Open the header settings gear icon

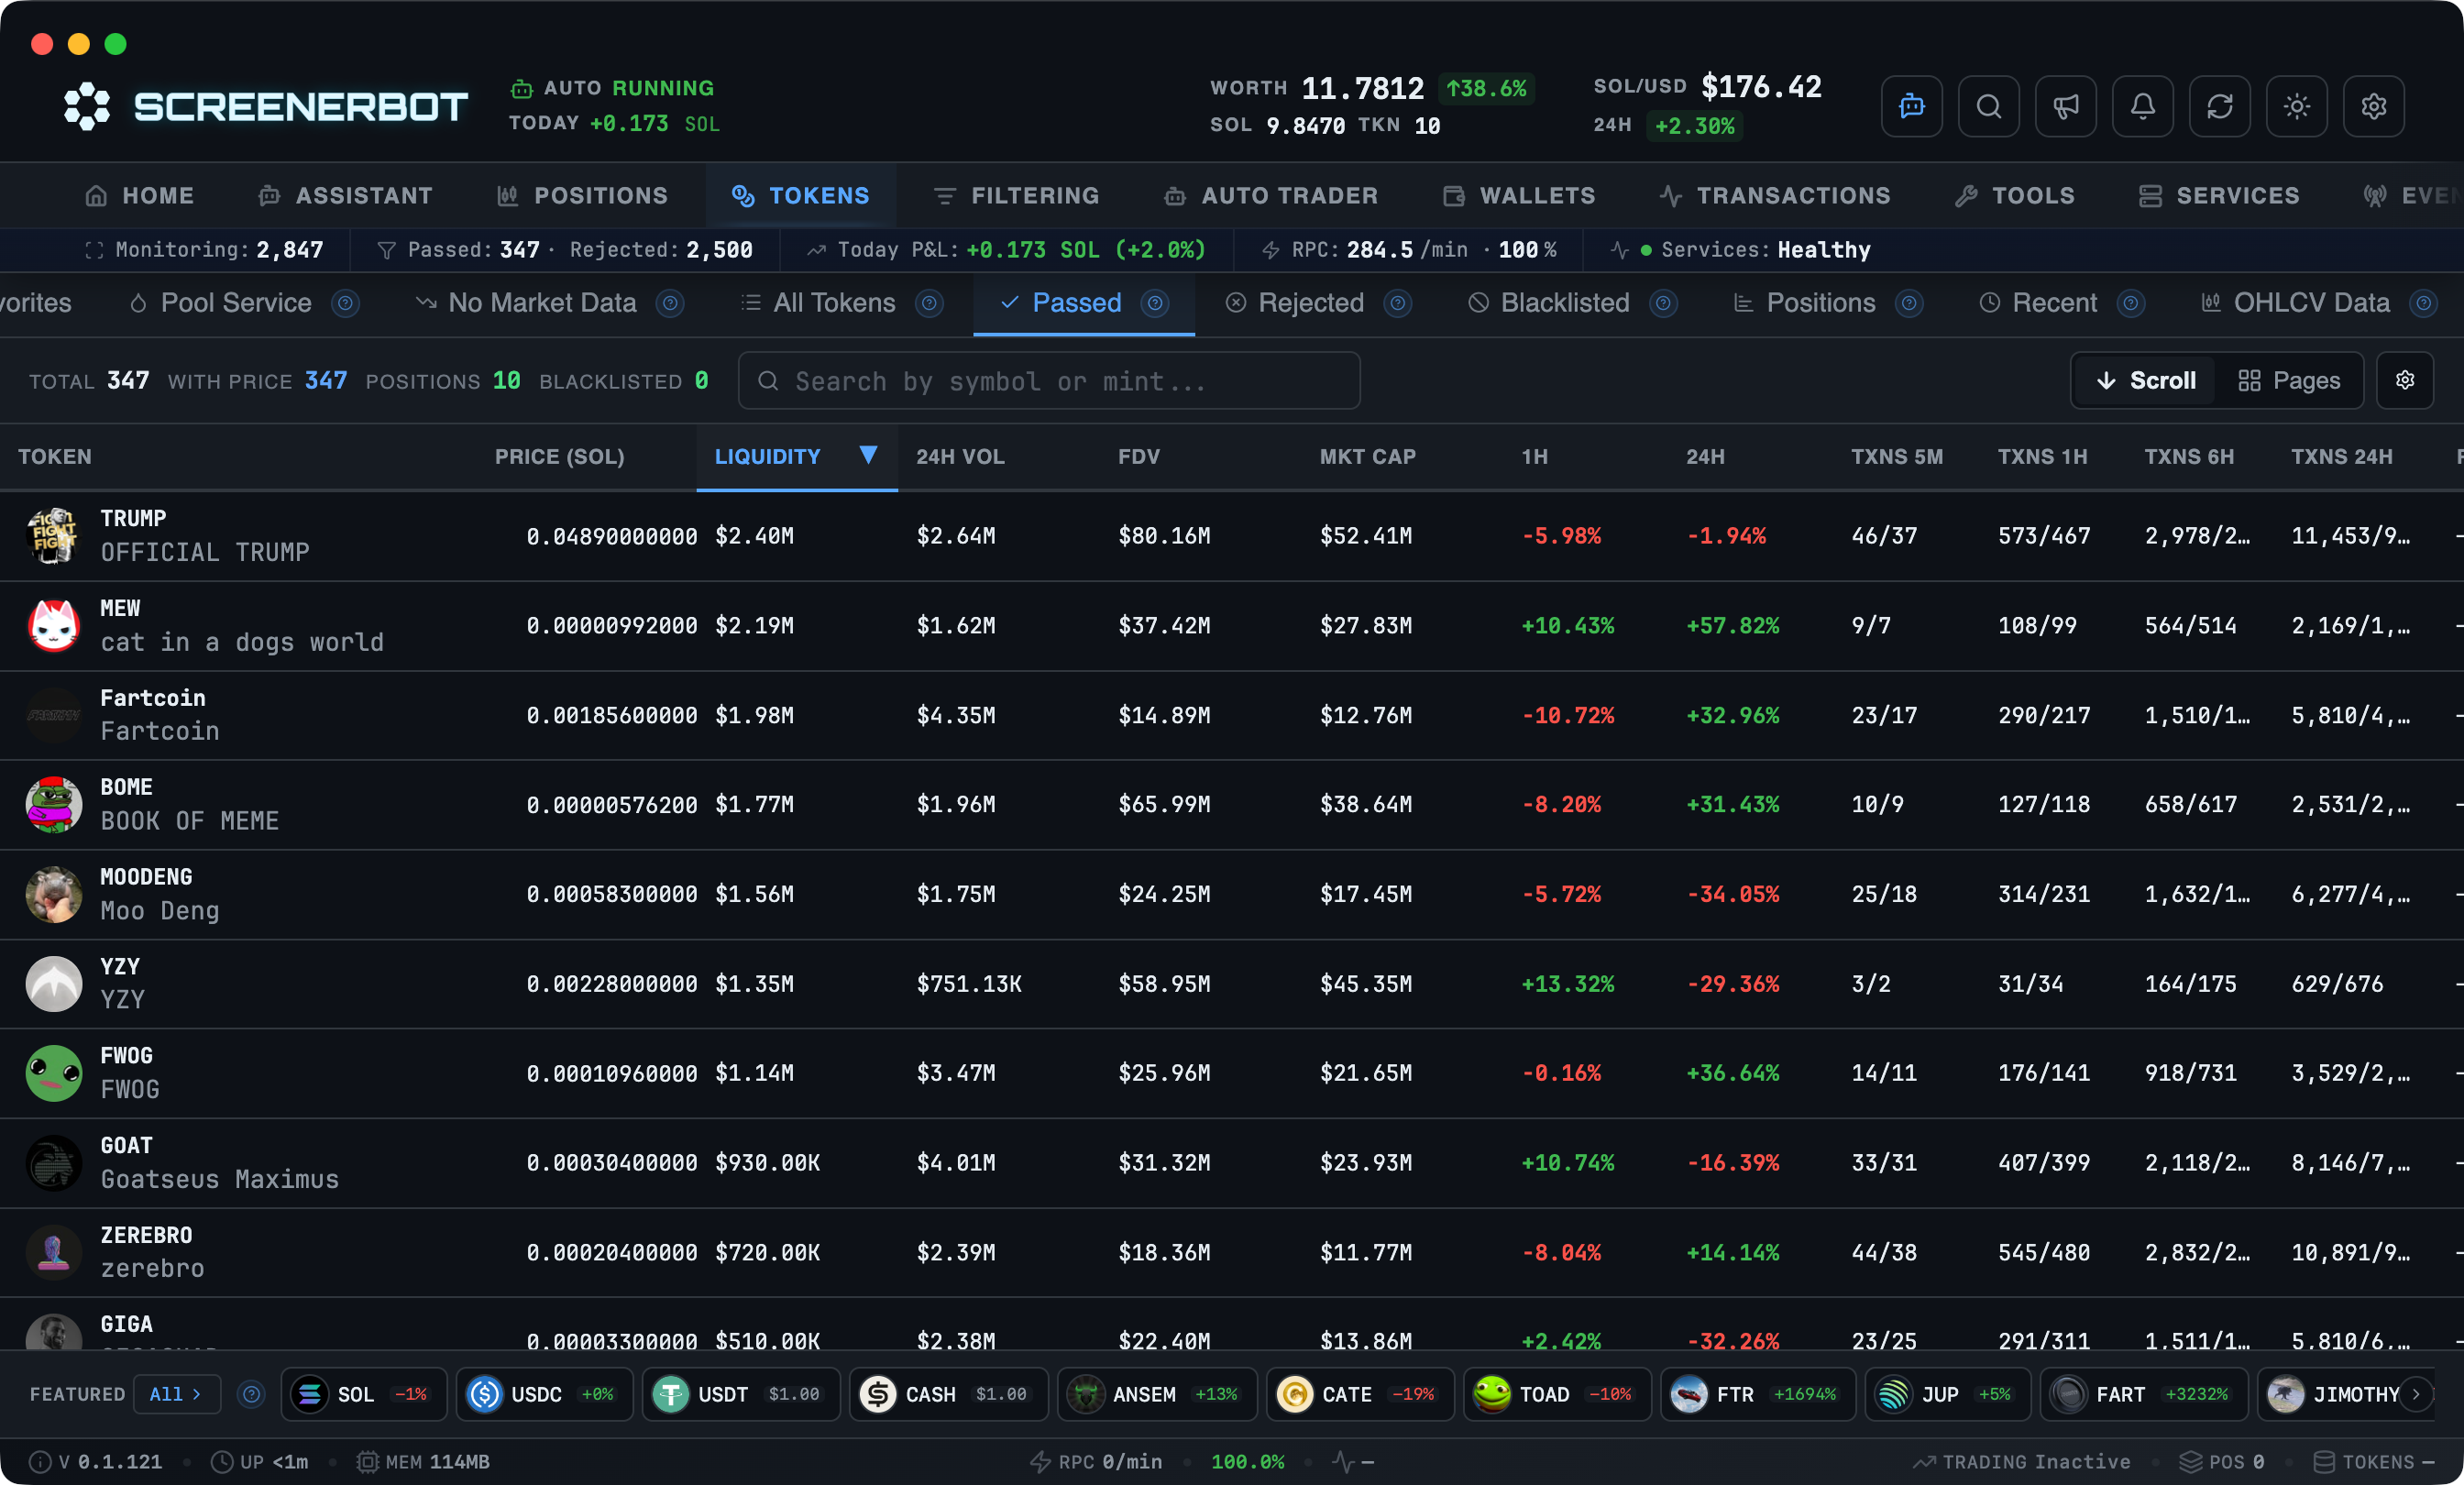tap(2373, 106)
